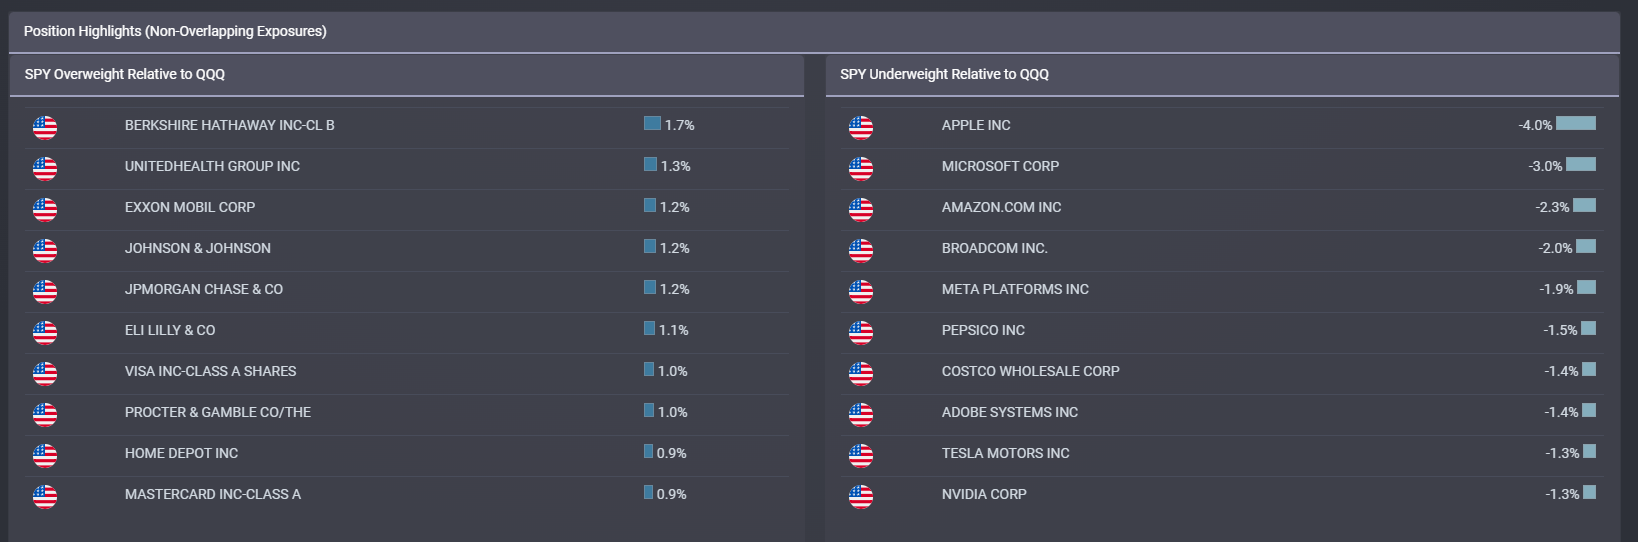Image resolution: width=1638 pixels, height=542 pixels.
Task: Click the US flag icon beside Eli Lilly
Action: click(45, 333)
